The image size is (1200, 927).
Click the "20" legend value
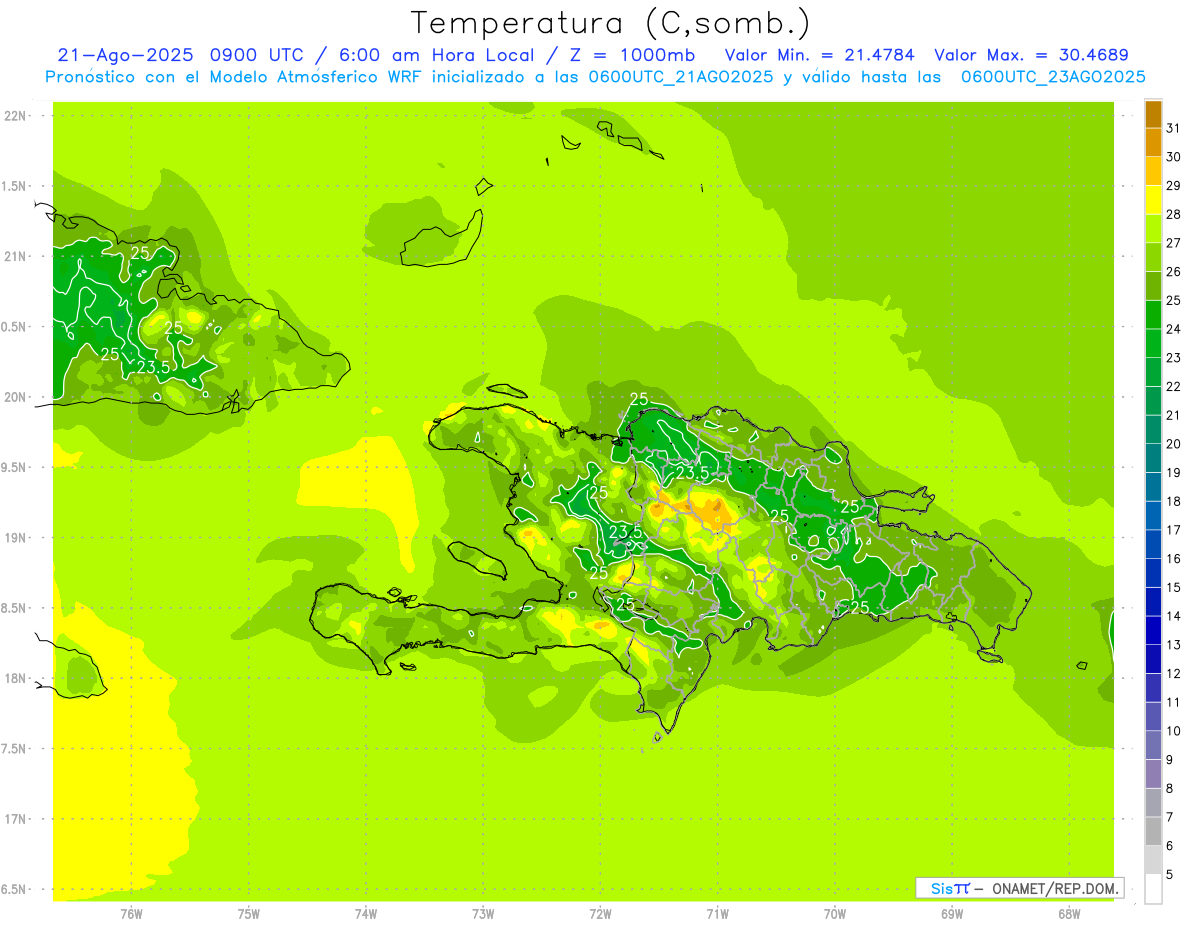click(x=1173, y=444)
